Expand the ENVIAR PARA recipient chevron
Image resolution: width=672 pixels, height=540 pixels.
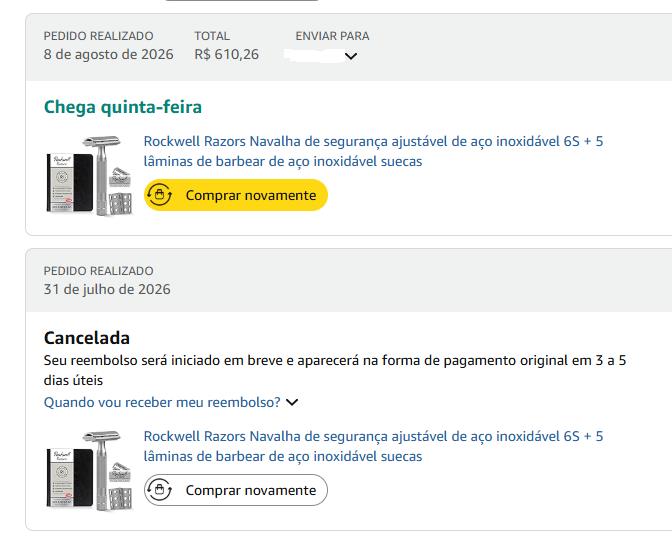coord(351,56)
